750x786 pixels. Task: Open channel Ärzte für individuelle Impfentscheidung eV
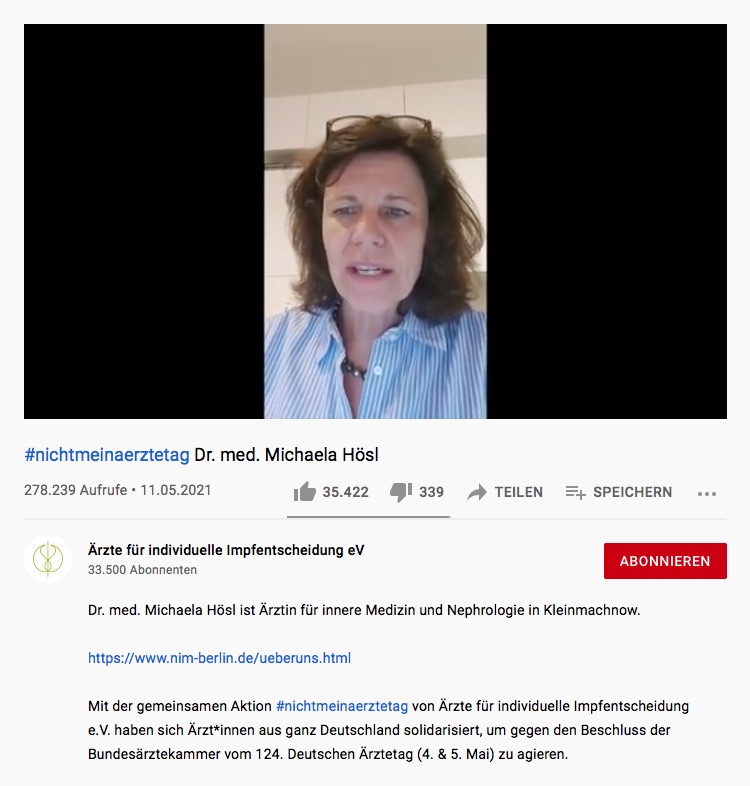coord(226,550)
